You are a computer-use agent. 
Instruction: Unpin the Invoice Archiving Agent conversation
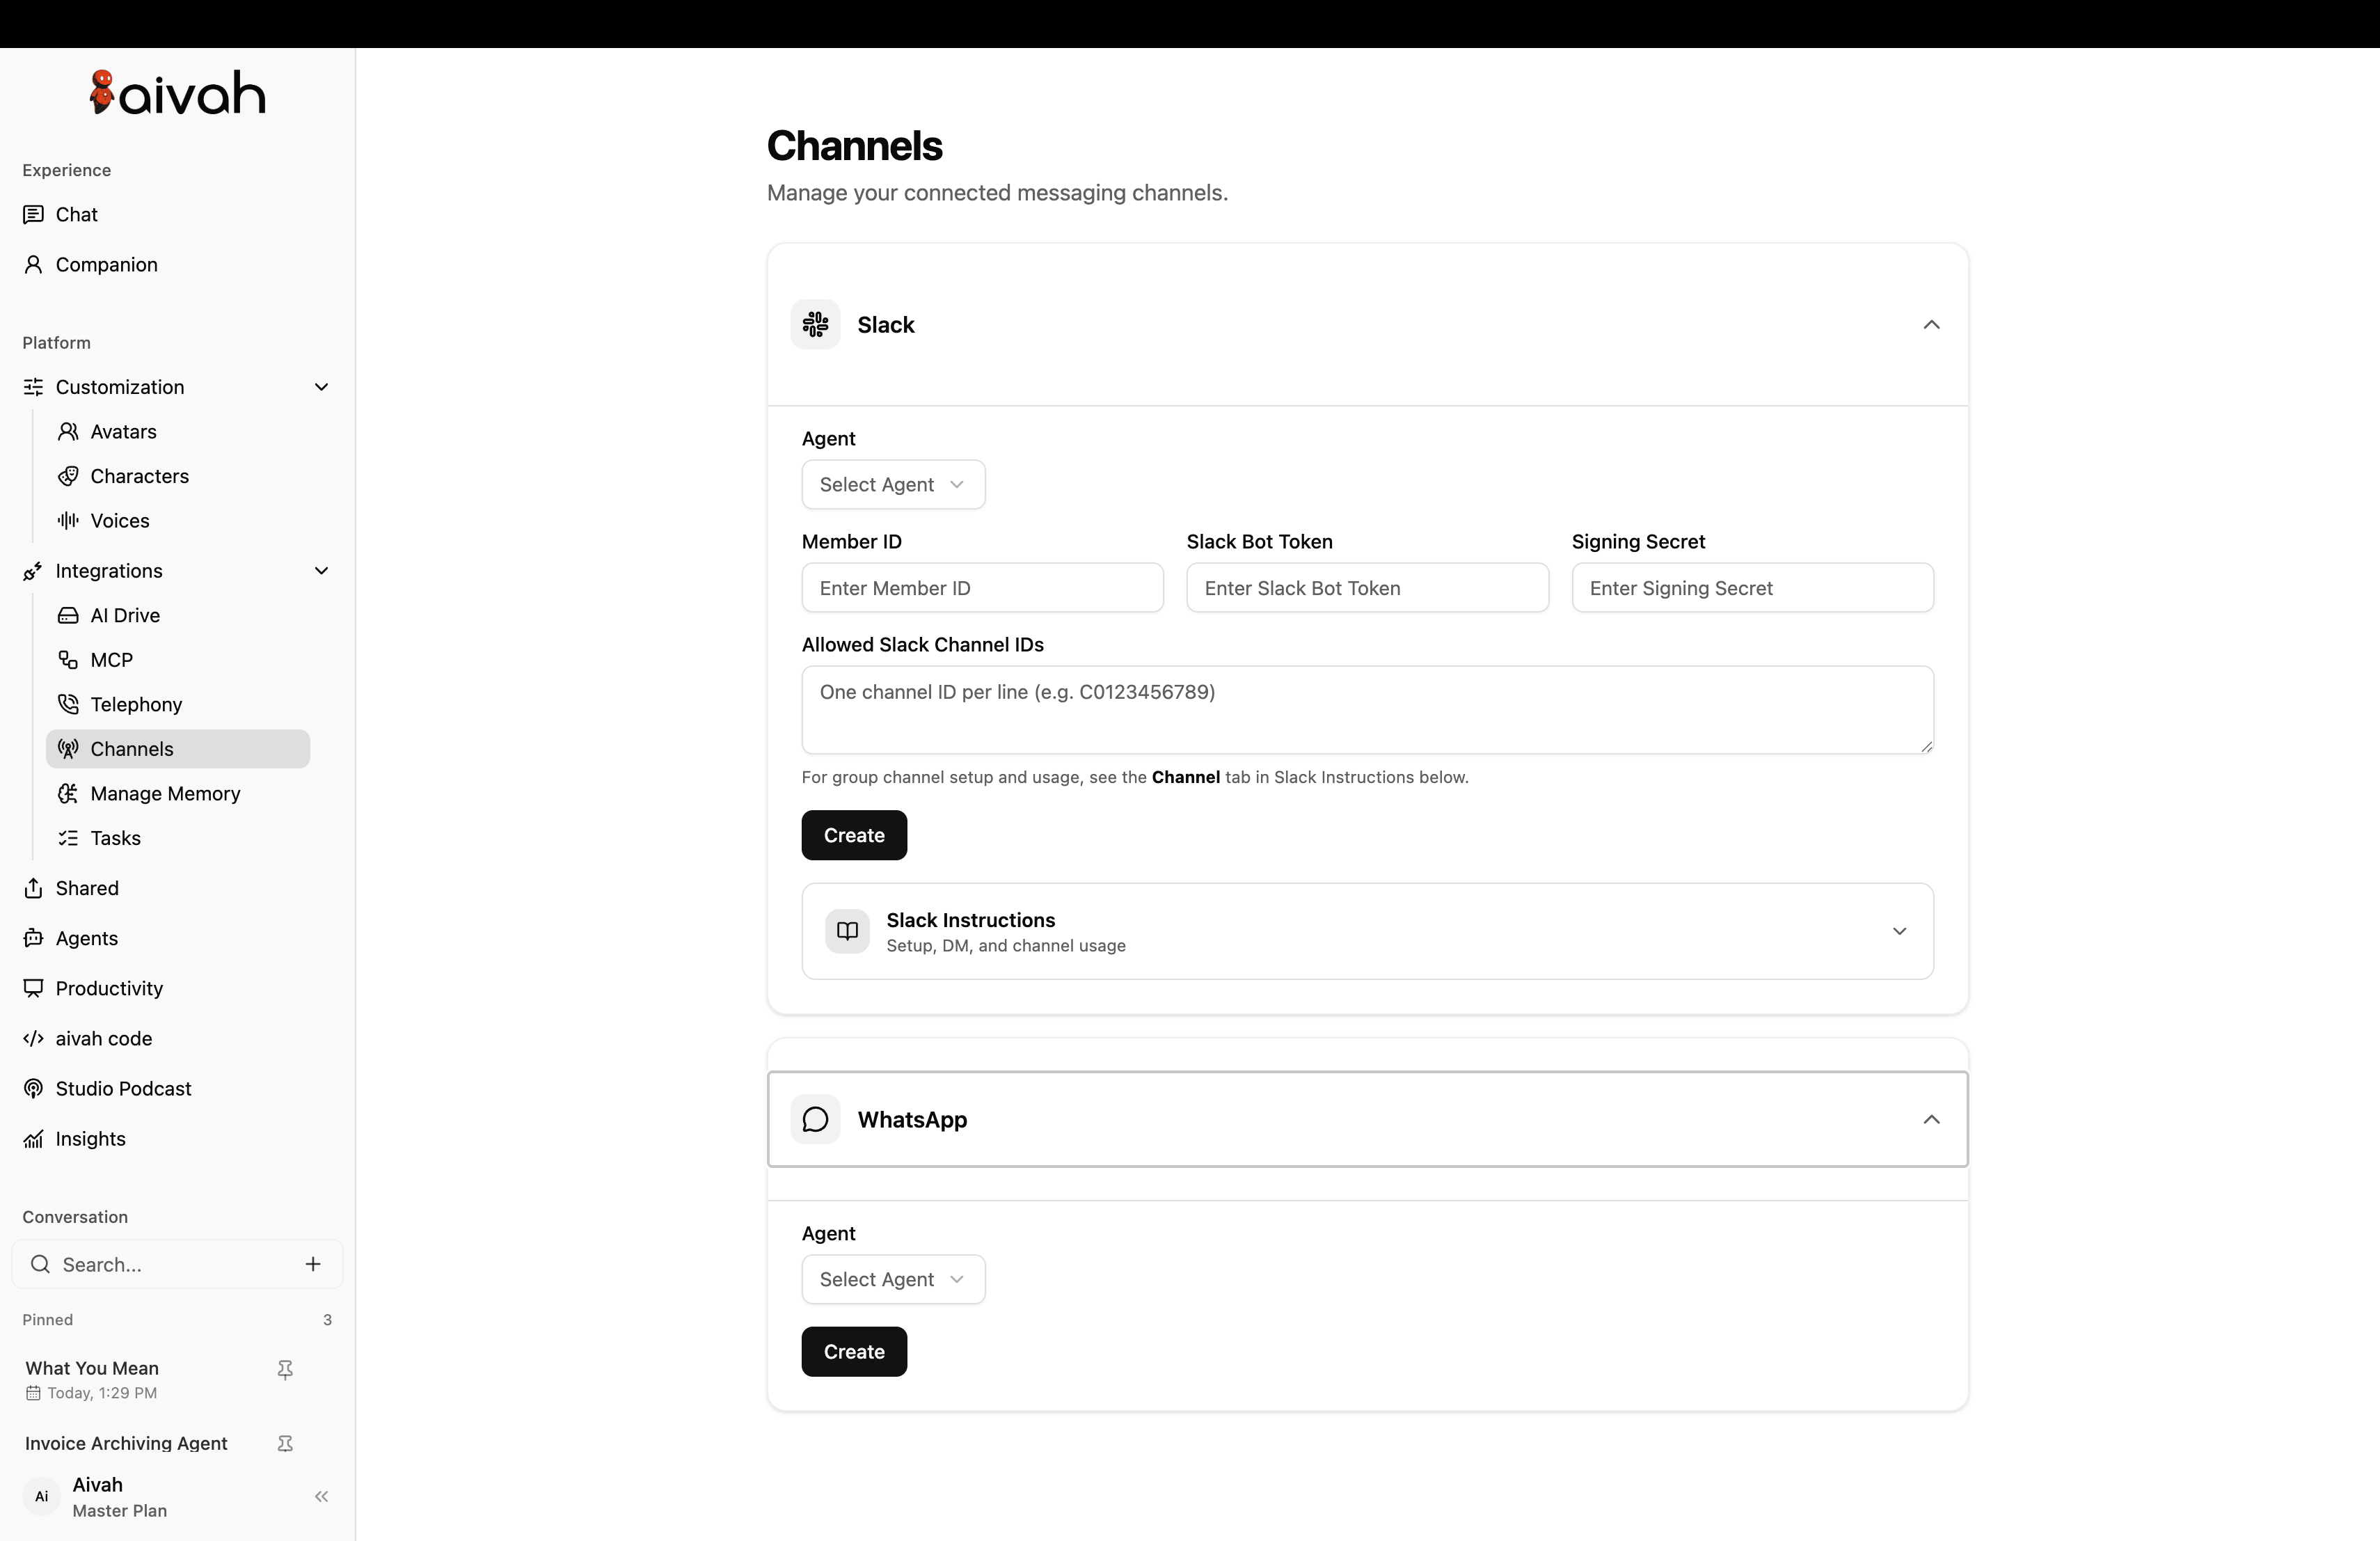(x=285, y=1443)
